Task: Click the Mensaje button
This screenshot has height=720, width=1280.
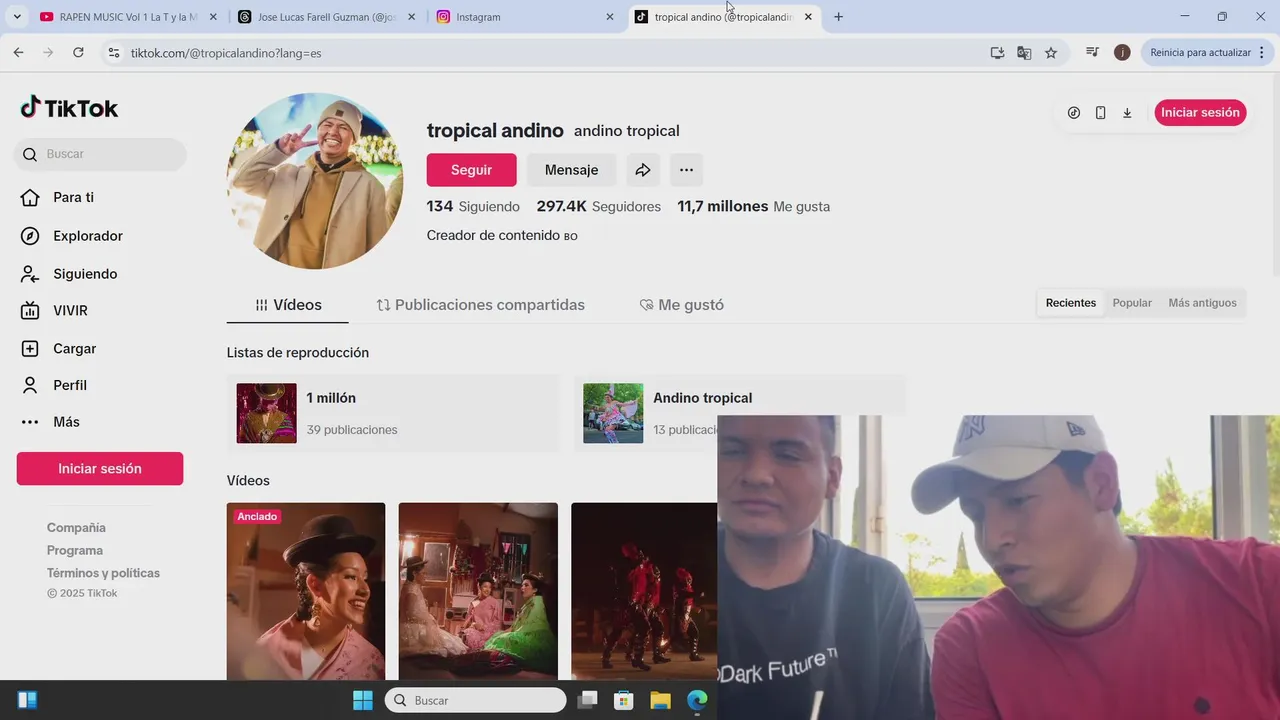Action: [x=572, y=170]
